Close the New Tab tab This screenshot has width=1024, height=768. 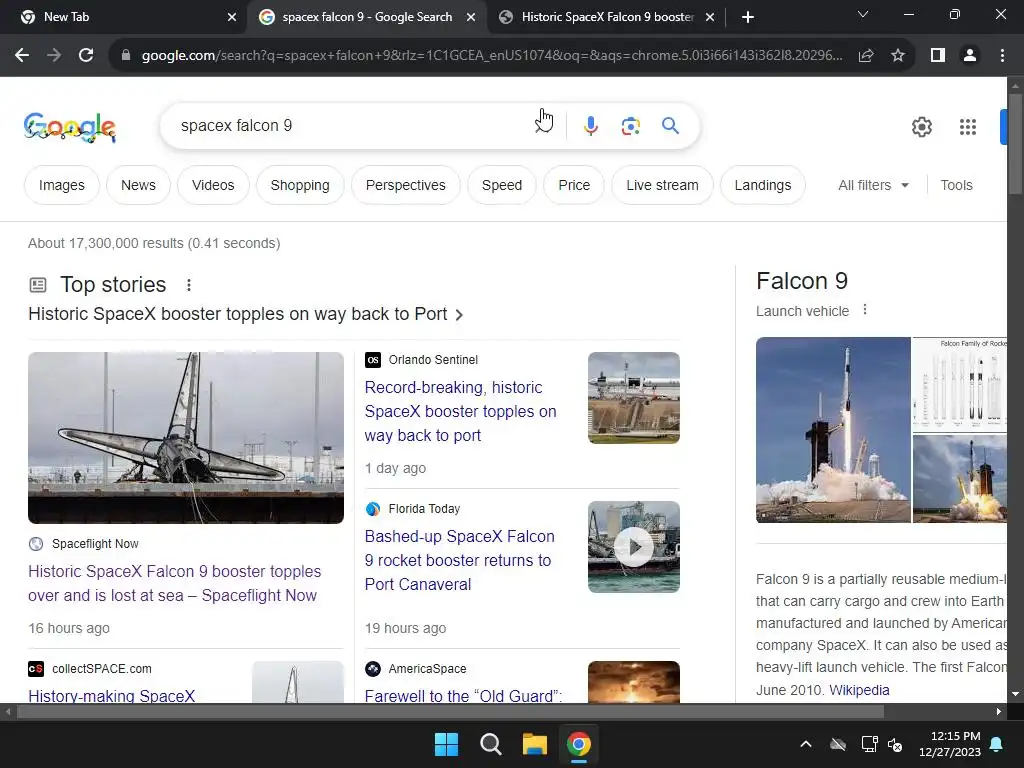pyautogui.click(x=232, y=17)
